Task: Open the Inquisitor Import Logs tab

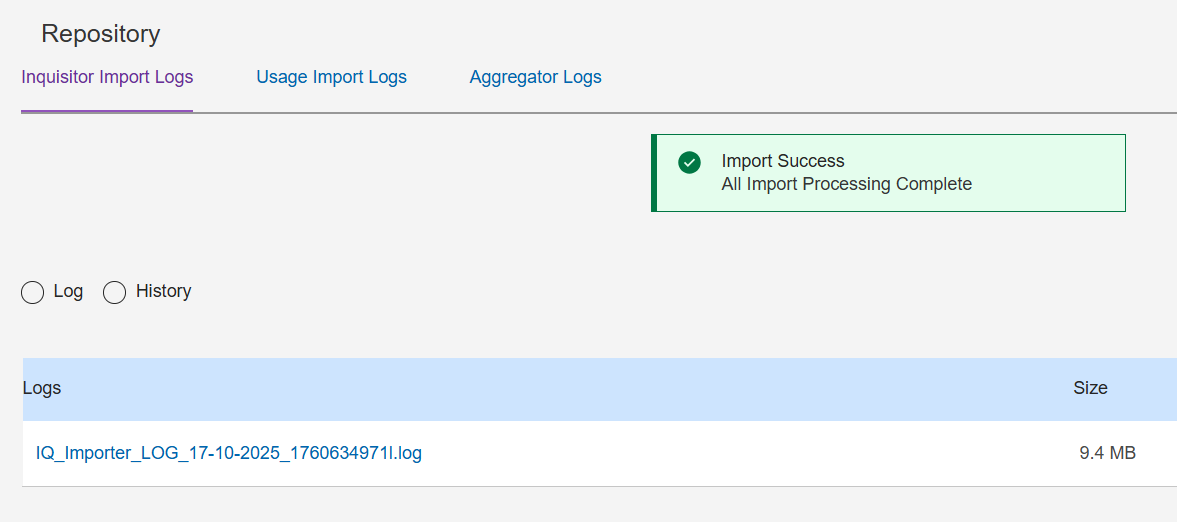Action: (107, 77)
